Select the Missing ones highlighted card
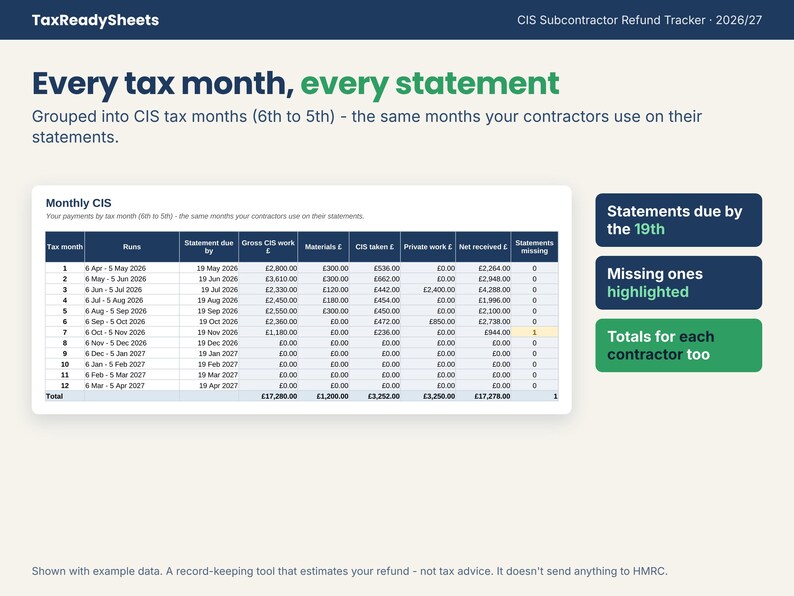This screenshot has width=794, height=596. click(x=679, y=283)
